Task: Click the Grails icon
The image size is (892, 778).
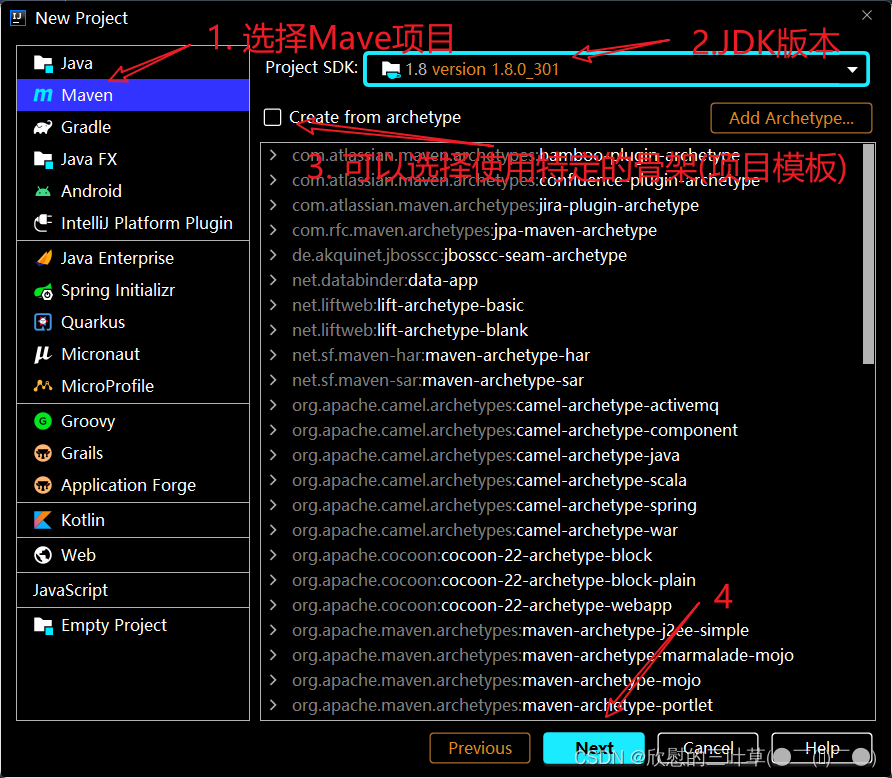Action: tap(43, 453)
